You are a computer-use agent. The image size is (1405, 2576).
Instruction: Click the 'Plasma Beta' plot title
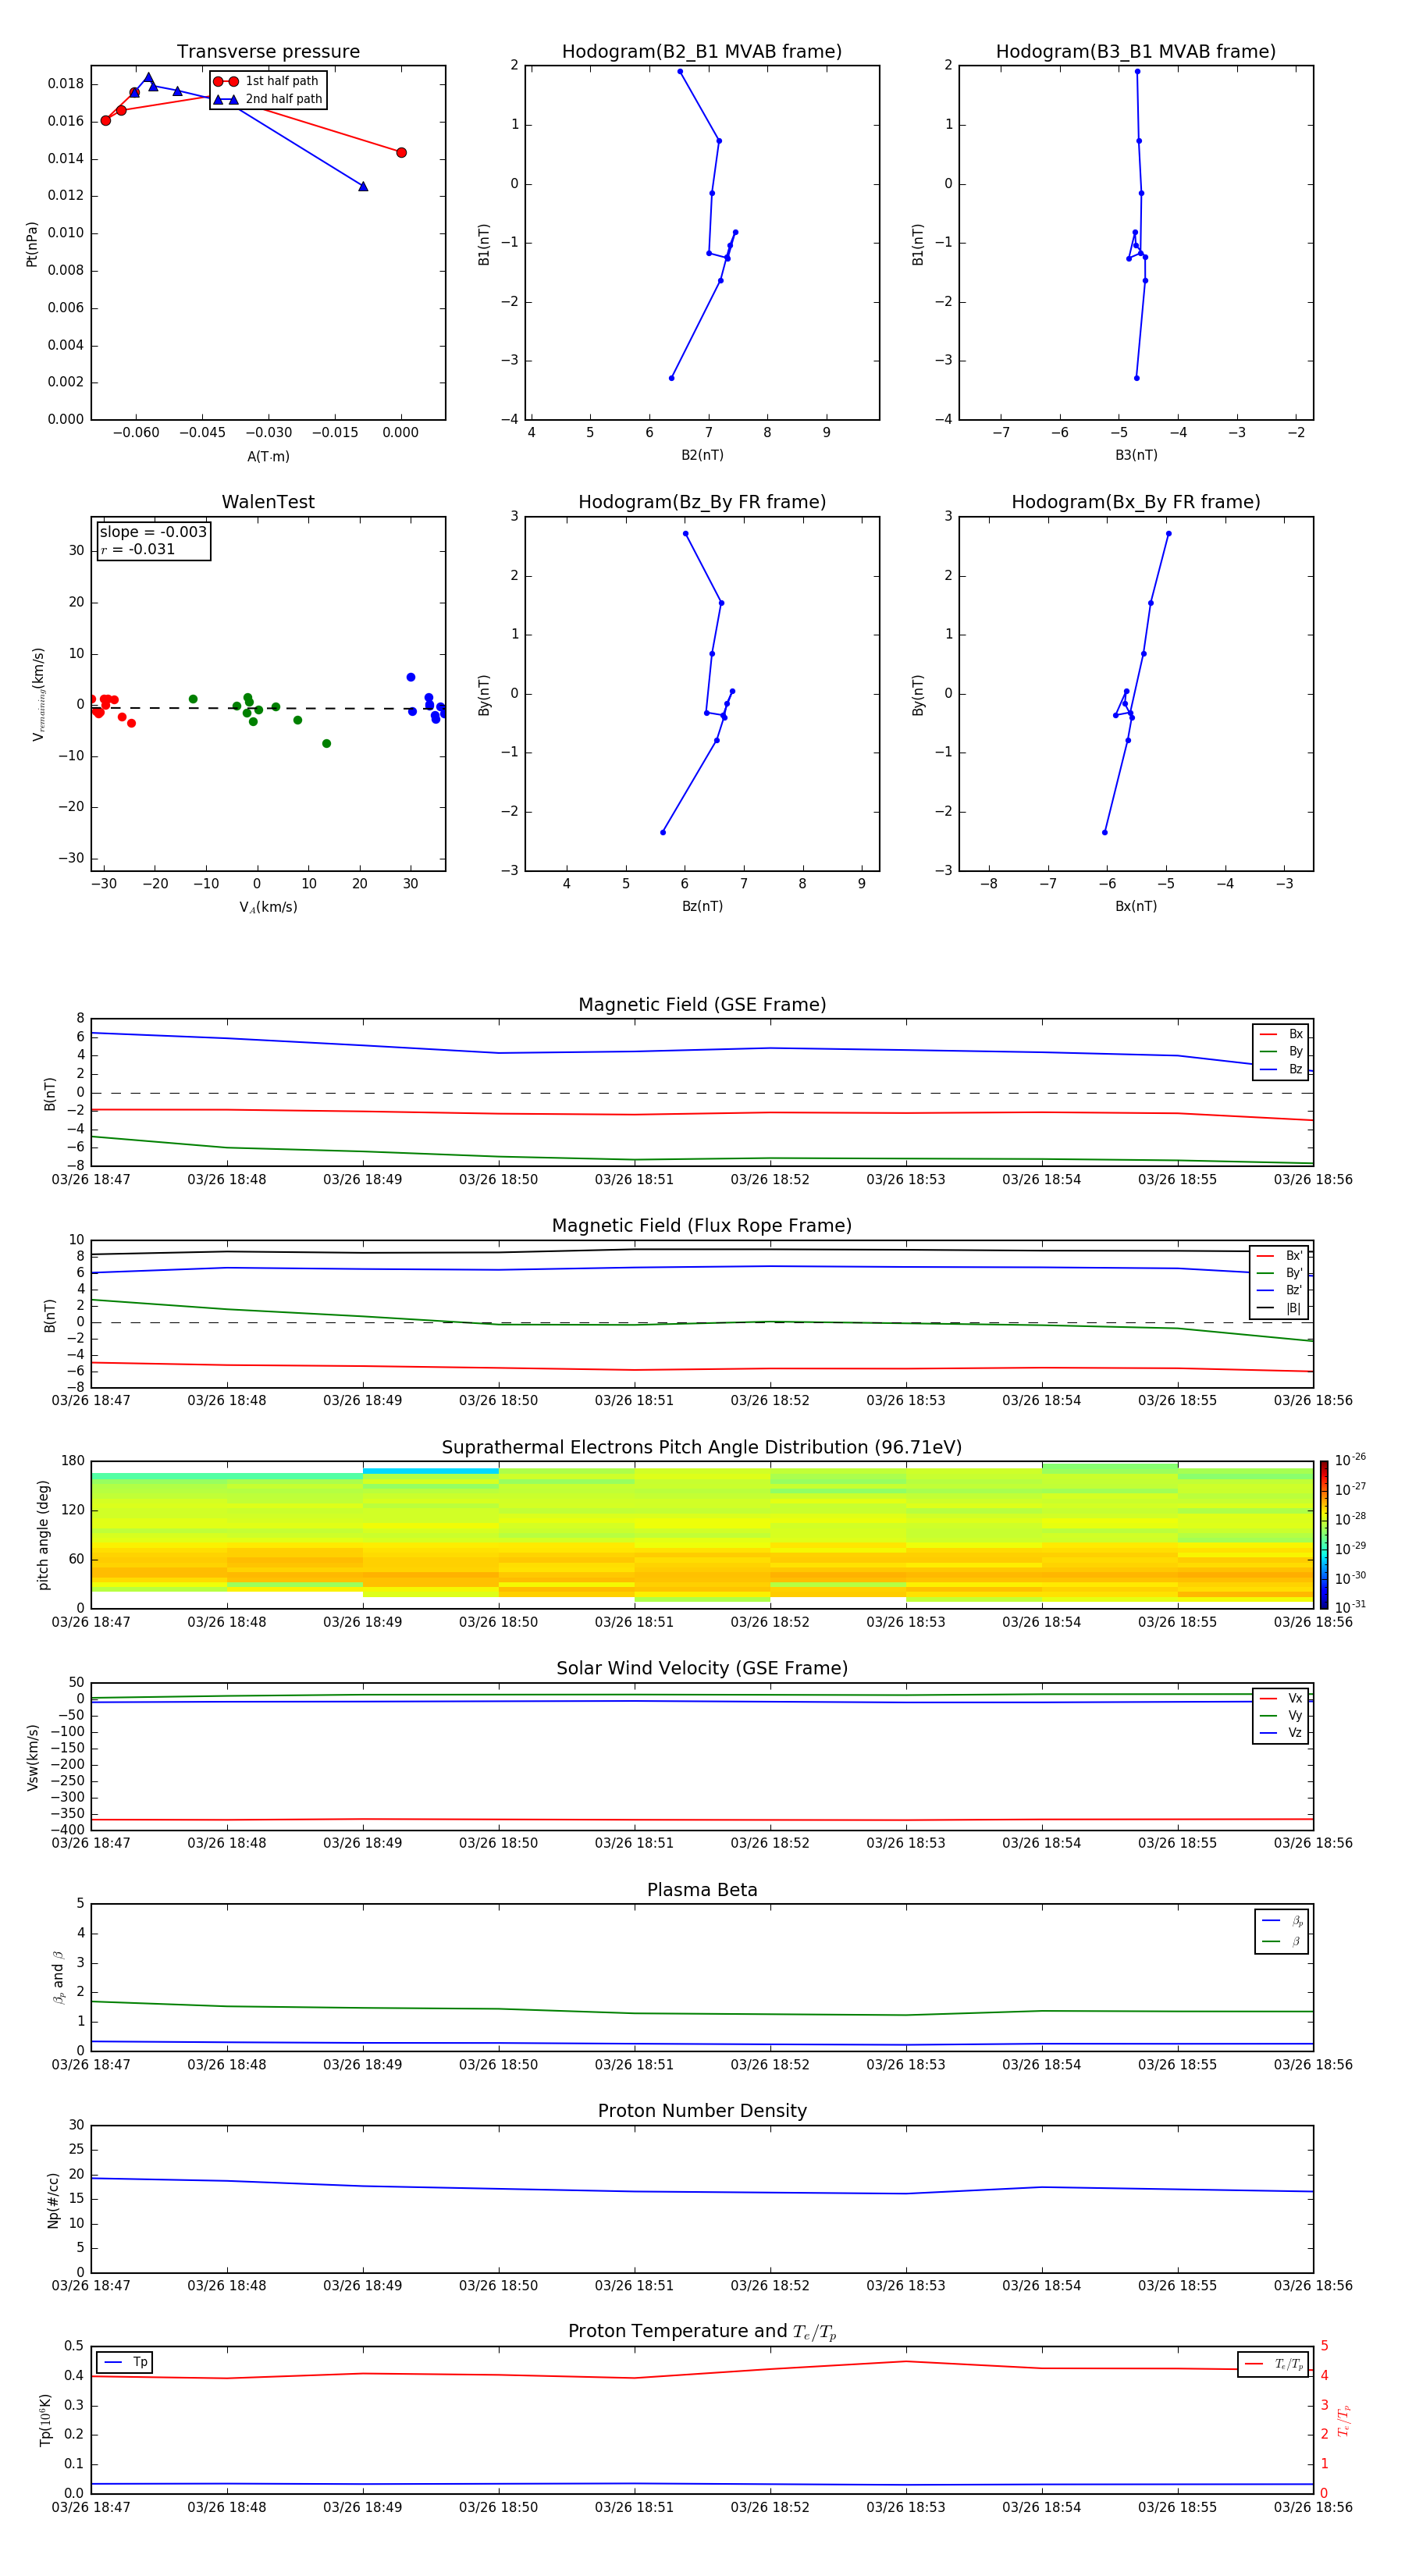coord(702,1891)
